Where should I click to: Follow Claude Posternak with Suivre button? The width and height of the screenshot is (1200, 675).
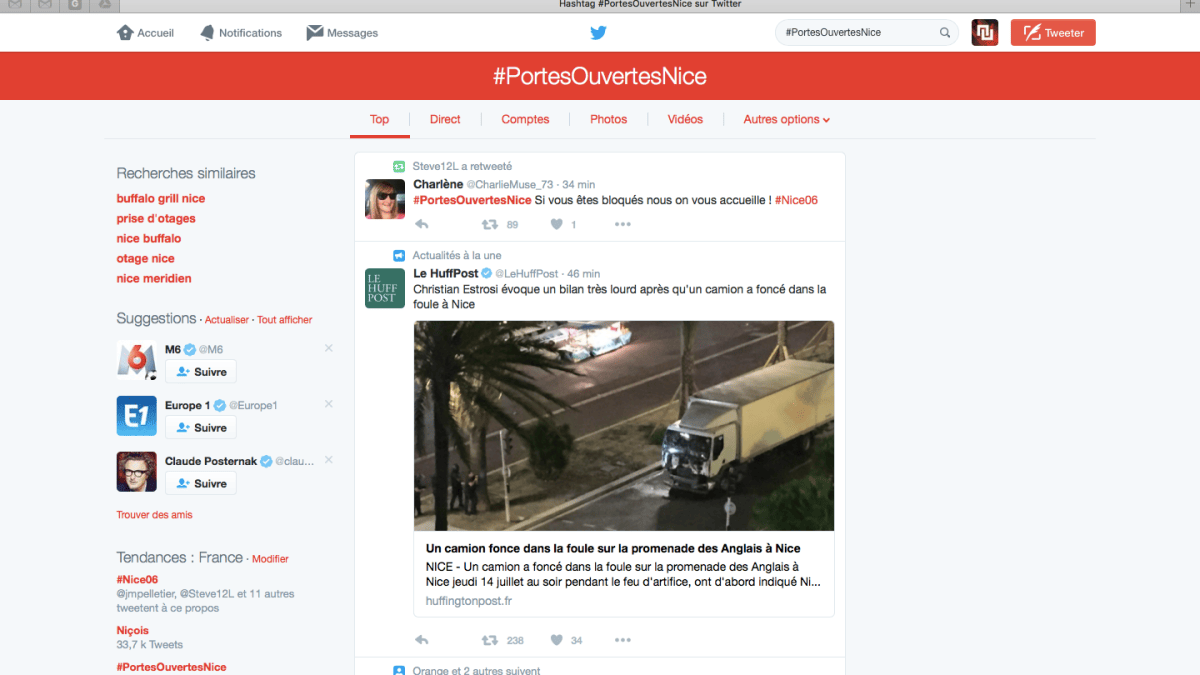coord(201,484)
